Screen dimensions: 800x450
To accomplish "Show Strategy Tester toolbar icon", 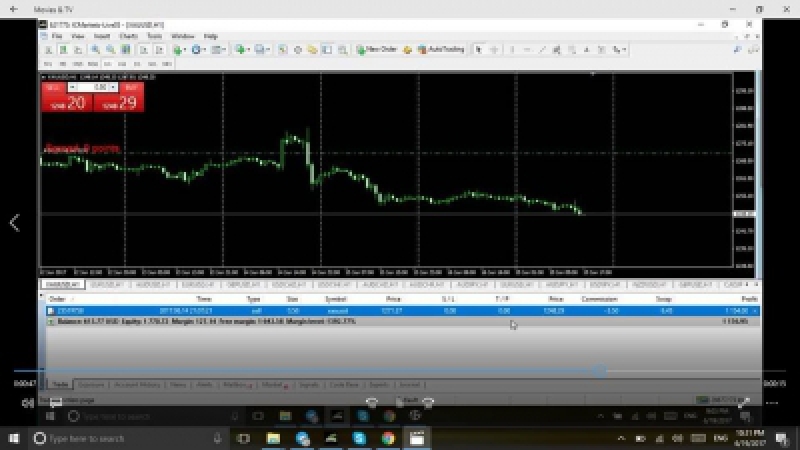I will pos(342,50).
